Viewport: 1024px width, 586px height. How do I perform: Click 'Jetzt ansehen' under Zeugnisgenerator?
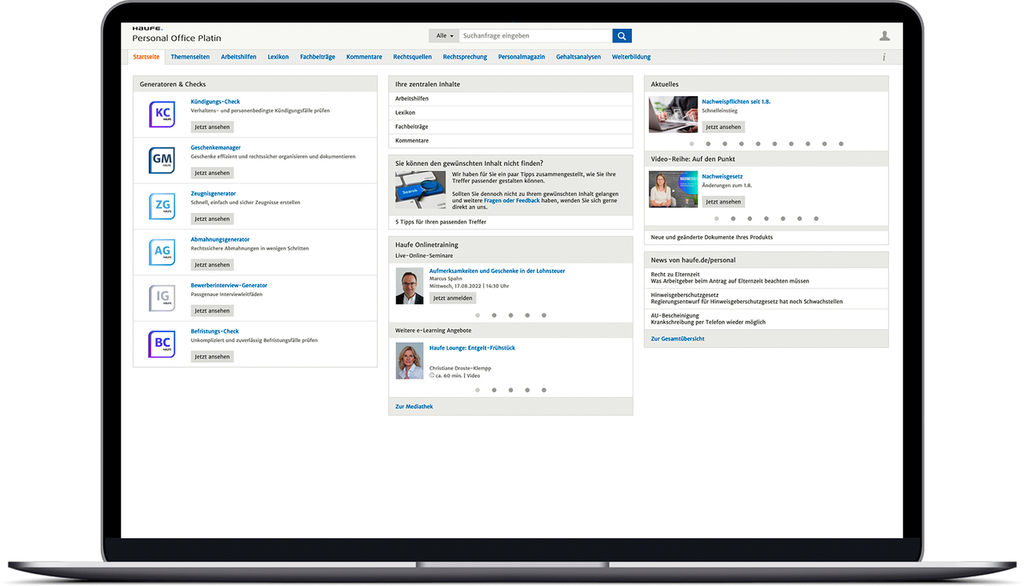[x=212, y=219]
